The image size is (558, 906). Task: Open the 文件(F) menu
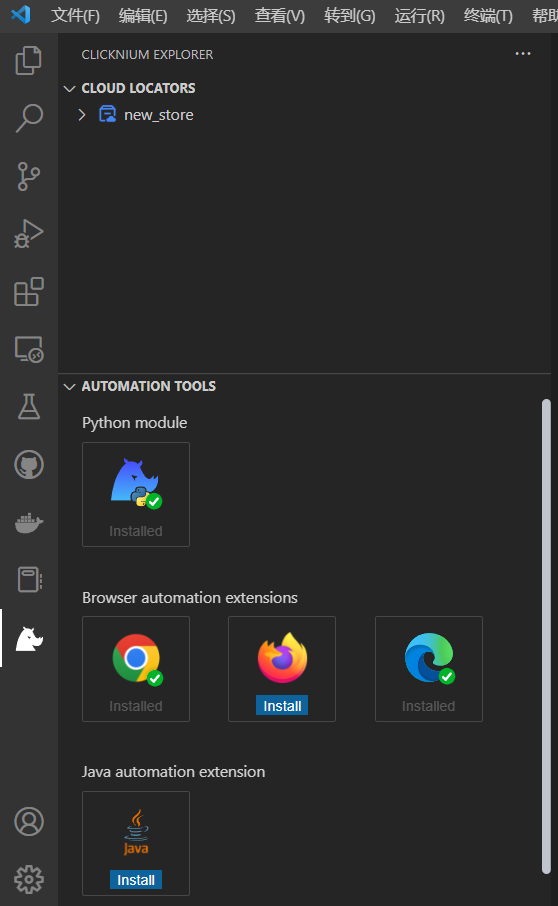76,16
